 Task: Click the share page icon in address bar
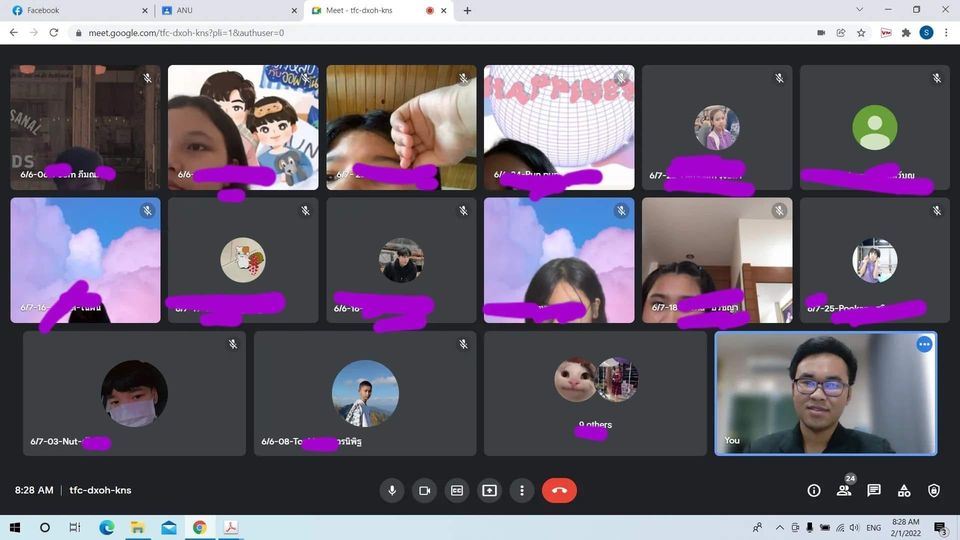841,32
